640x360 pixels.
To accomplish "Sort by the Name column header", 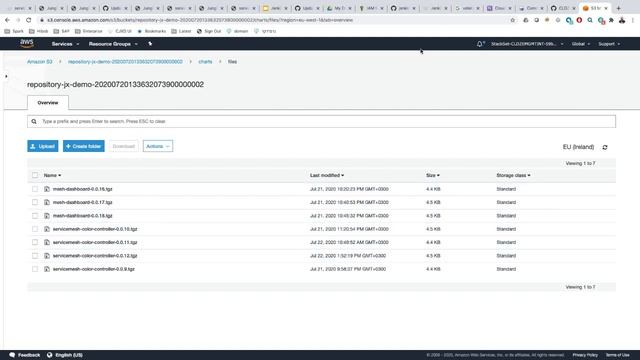I will pos(52,175).
